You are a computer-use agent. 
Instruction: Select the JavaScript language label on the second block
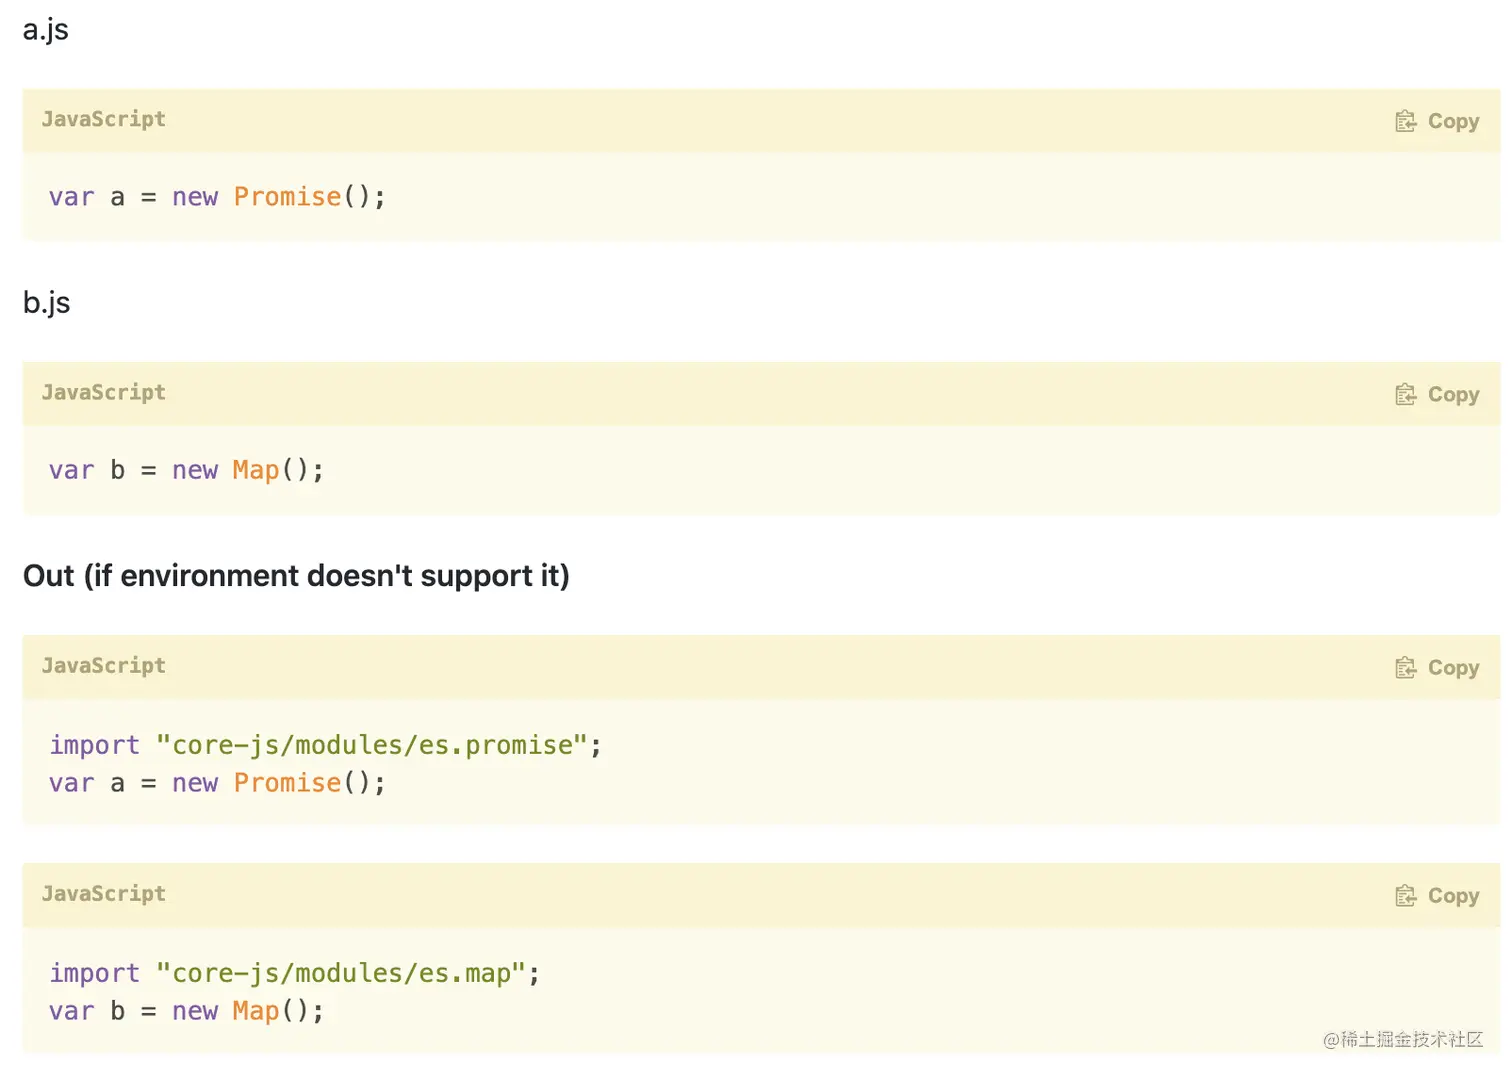point(103,392)
